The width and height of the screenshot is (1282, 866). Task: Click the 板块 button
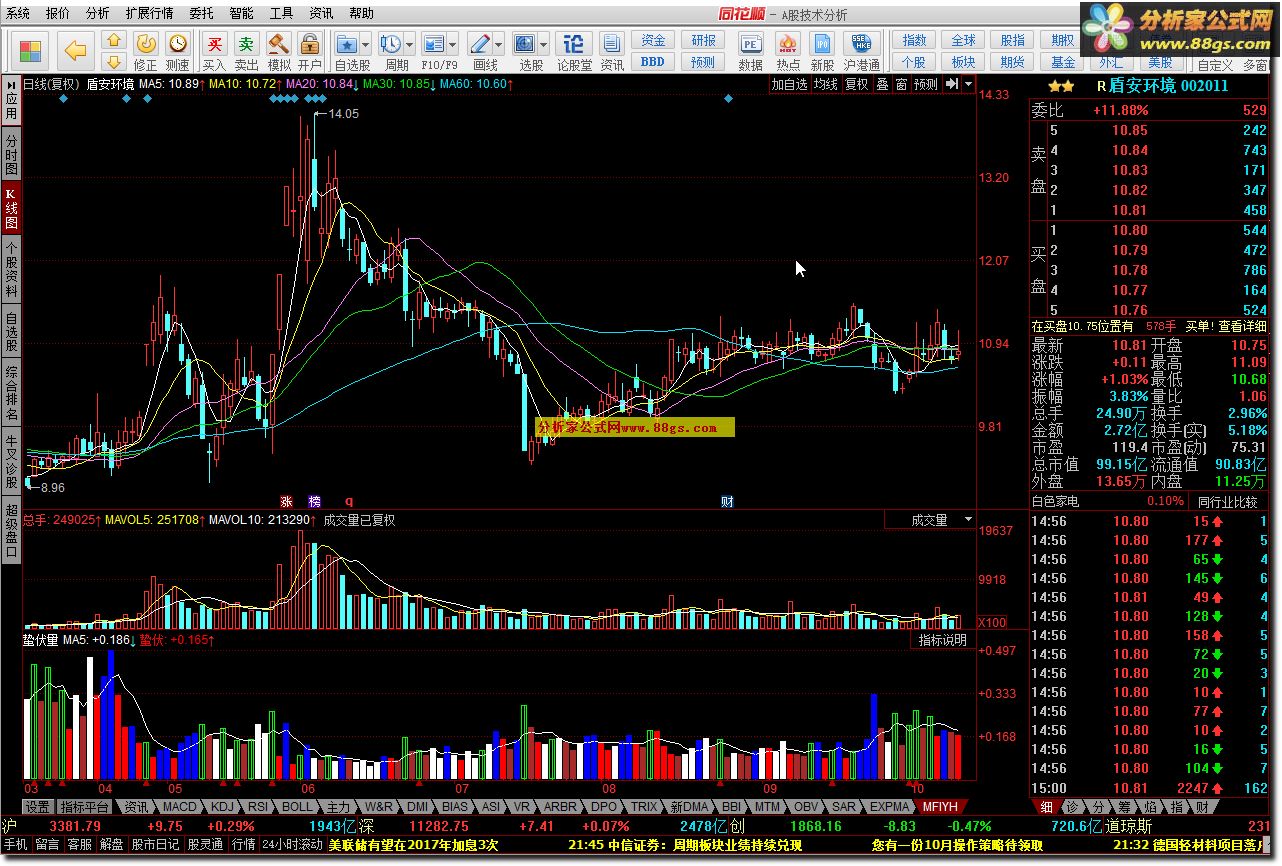pyautogui.click(x=963, y=62)
